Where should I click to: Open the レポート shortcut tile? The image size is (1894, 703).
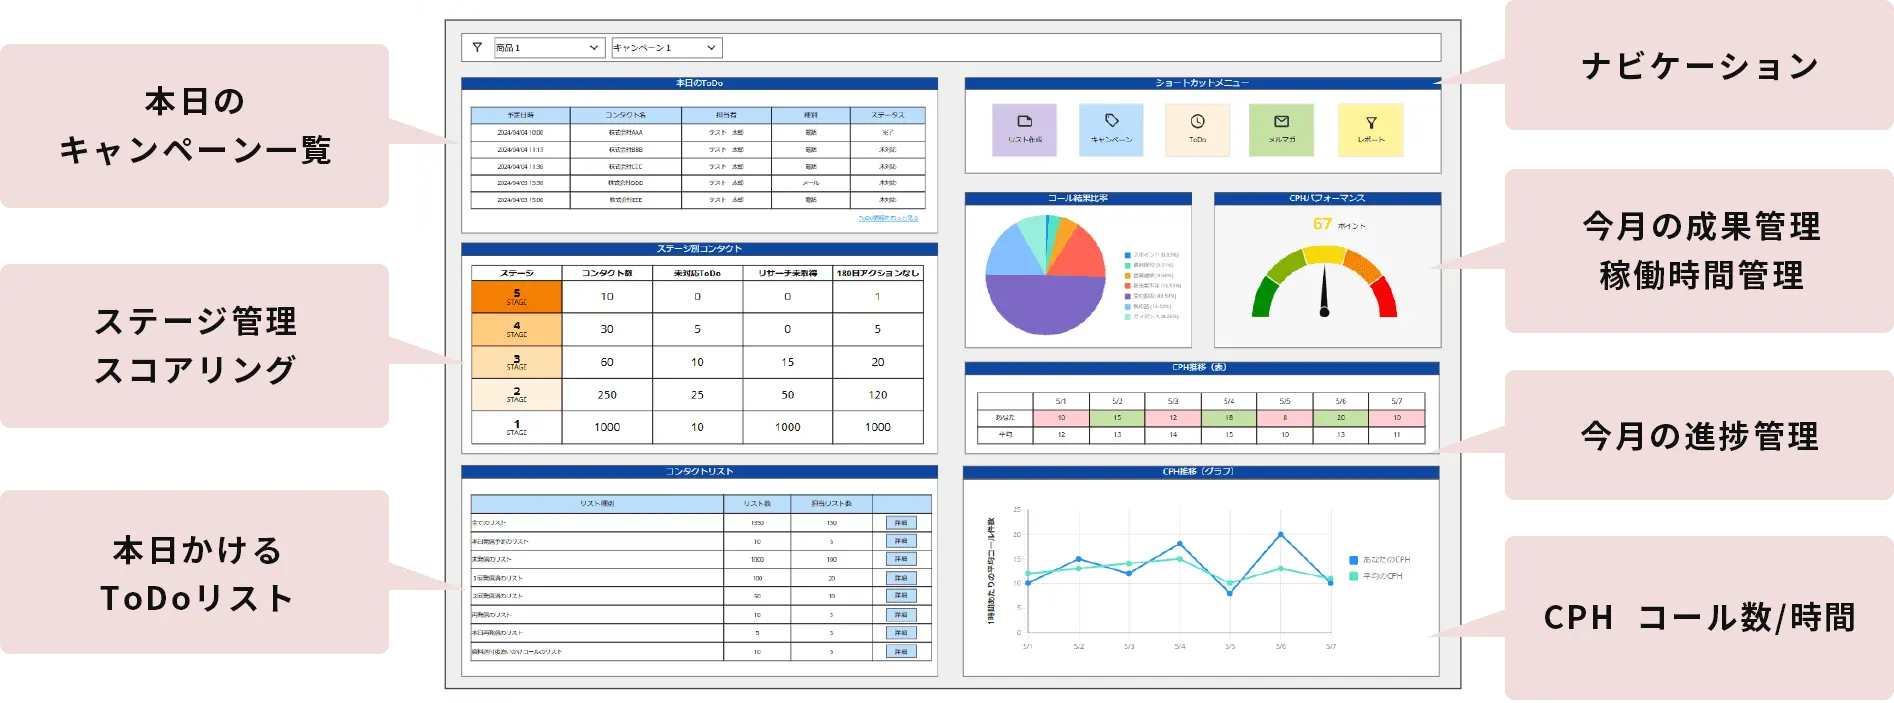pos(1370,129)
